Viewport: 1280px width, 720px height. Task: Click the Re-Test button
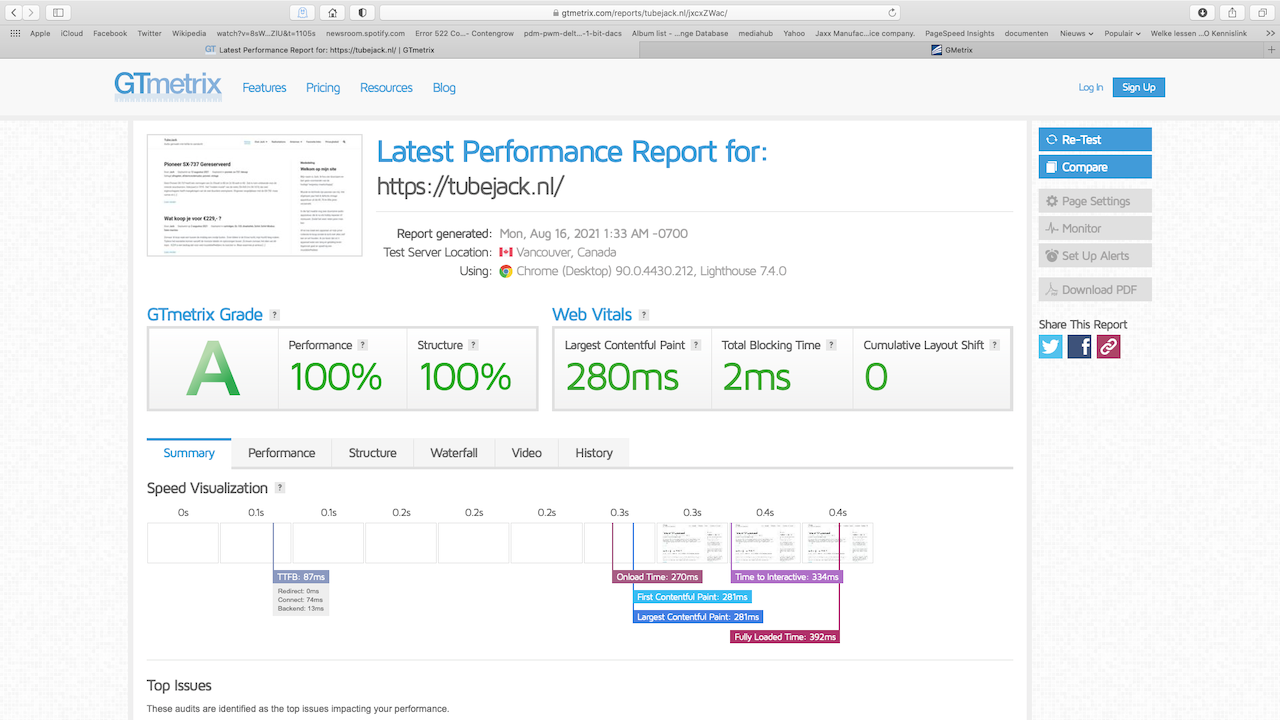click(1095, 140)
